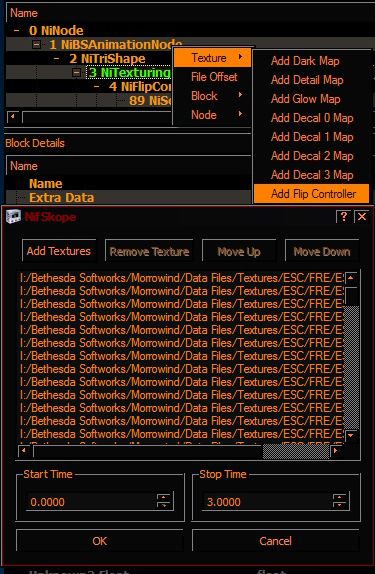Click block tree scroll-left arrow
The image size is (375, 574).
point(13,118)
